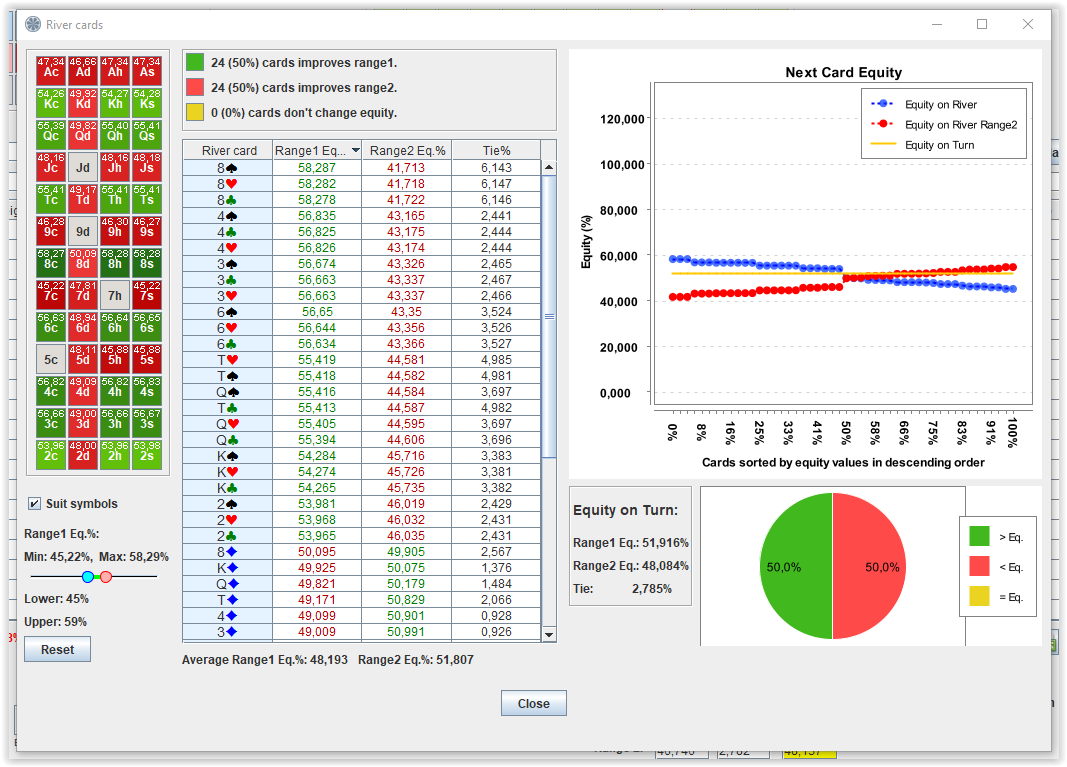Click the red improves range2 color swatch

coord(195,87)
